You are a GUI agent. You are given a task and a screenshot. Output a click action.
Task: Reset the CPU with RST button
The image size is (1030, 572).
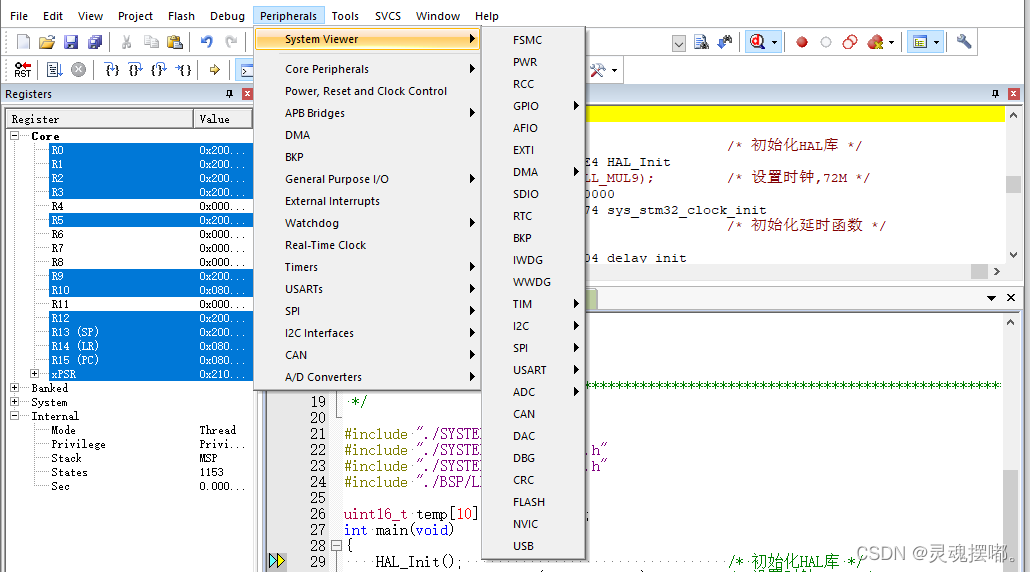pyautogui.click(x=23, y=70)
